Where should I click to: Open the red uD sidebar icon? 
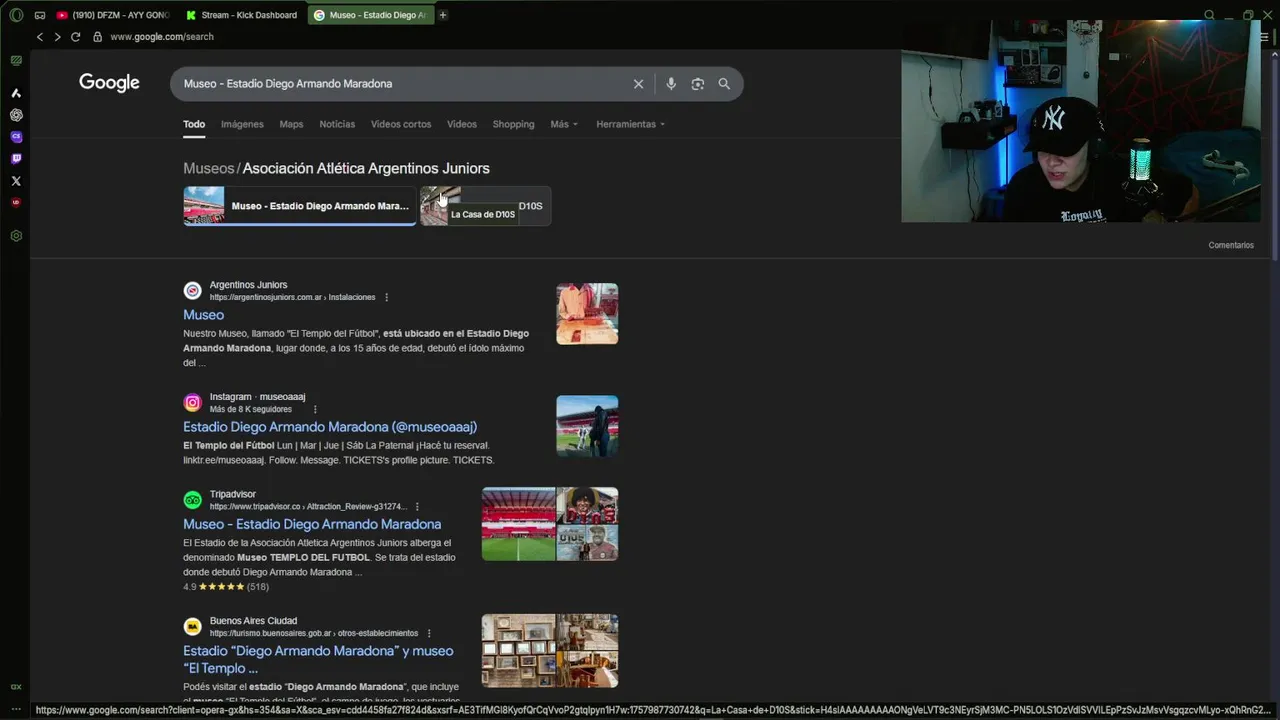[x=16, y=202]
